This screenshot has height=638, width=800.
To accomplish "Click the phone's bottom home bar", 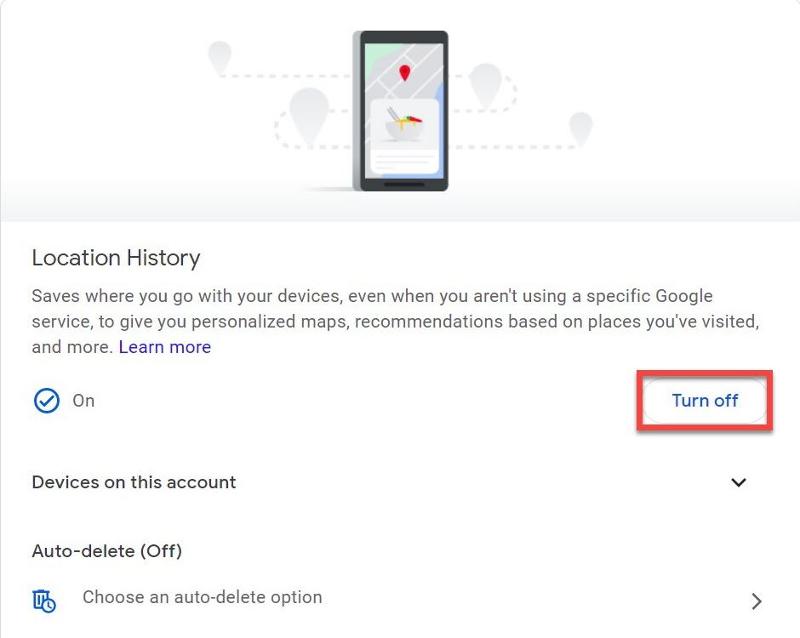I will (x=404, y=184).
